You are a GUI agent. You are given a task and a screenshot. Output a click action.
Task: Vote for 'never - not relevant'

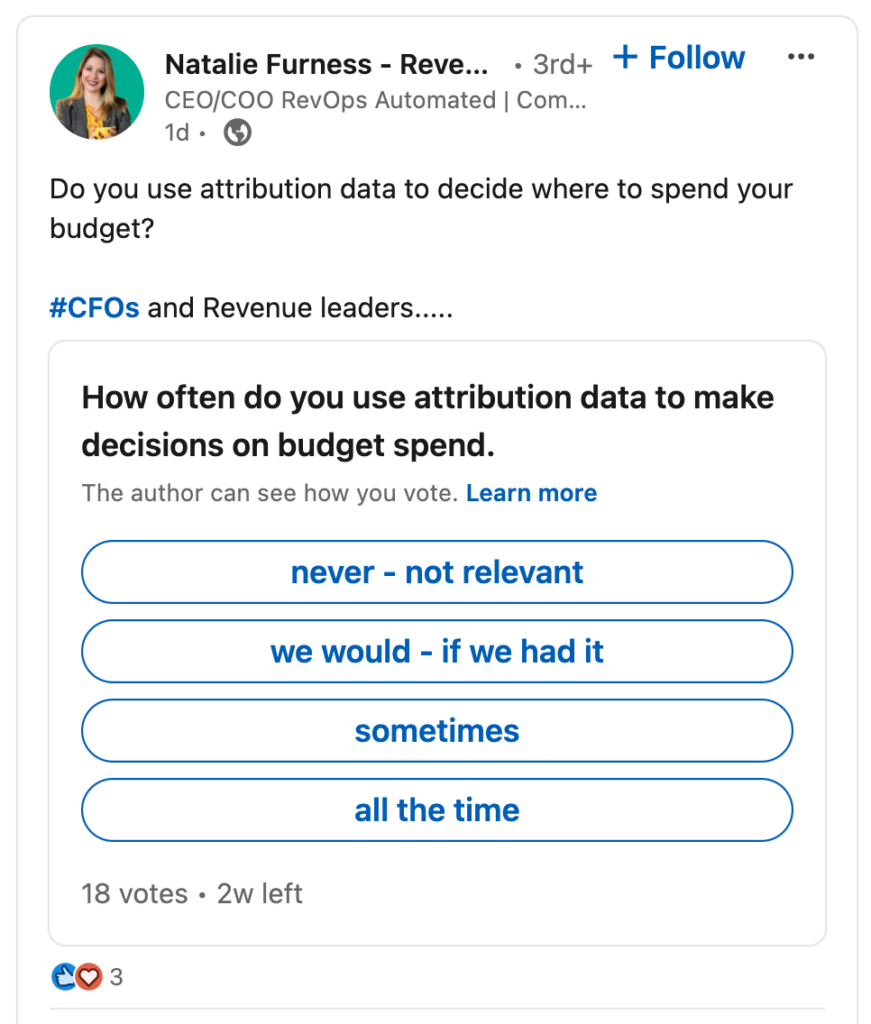click(x=436, y=571)
